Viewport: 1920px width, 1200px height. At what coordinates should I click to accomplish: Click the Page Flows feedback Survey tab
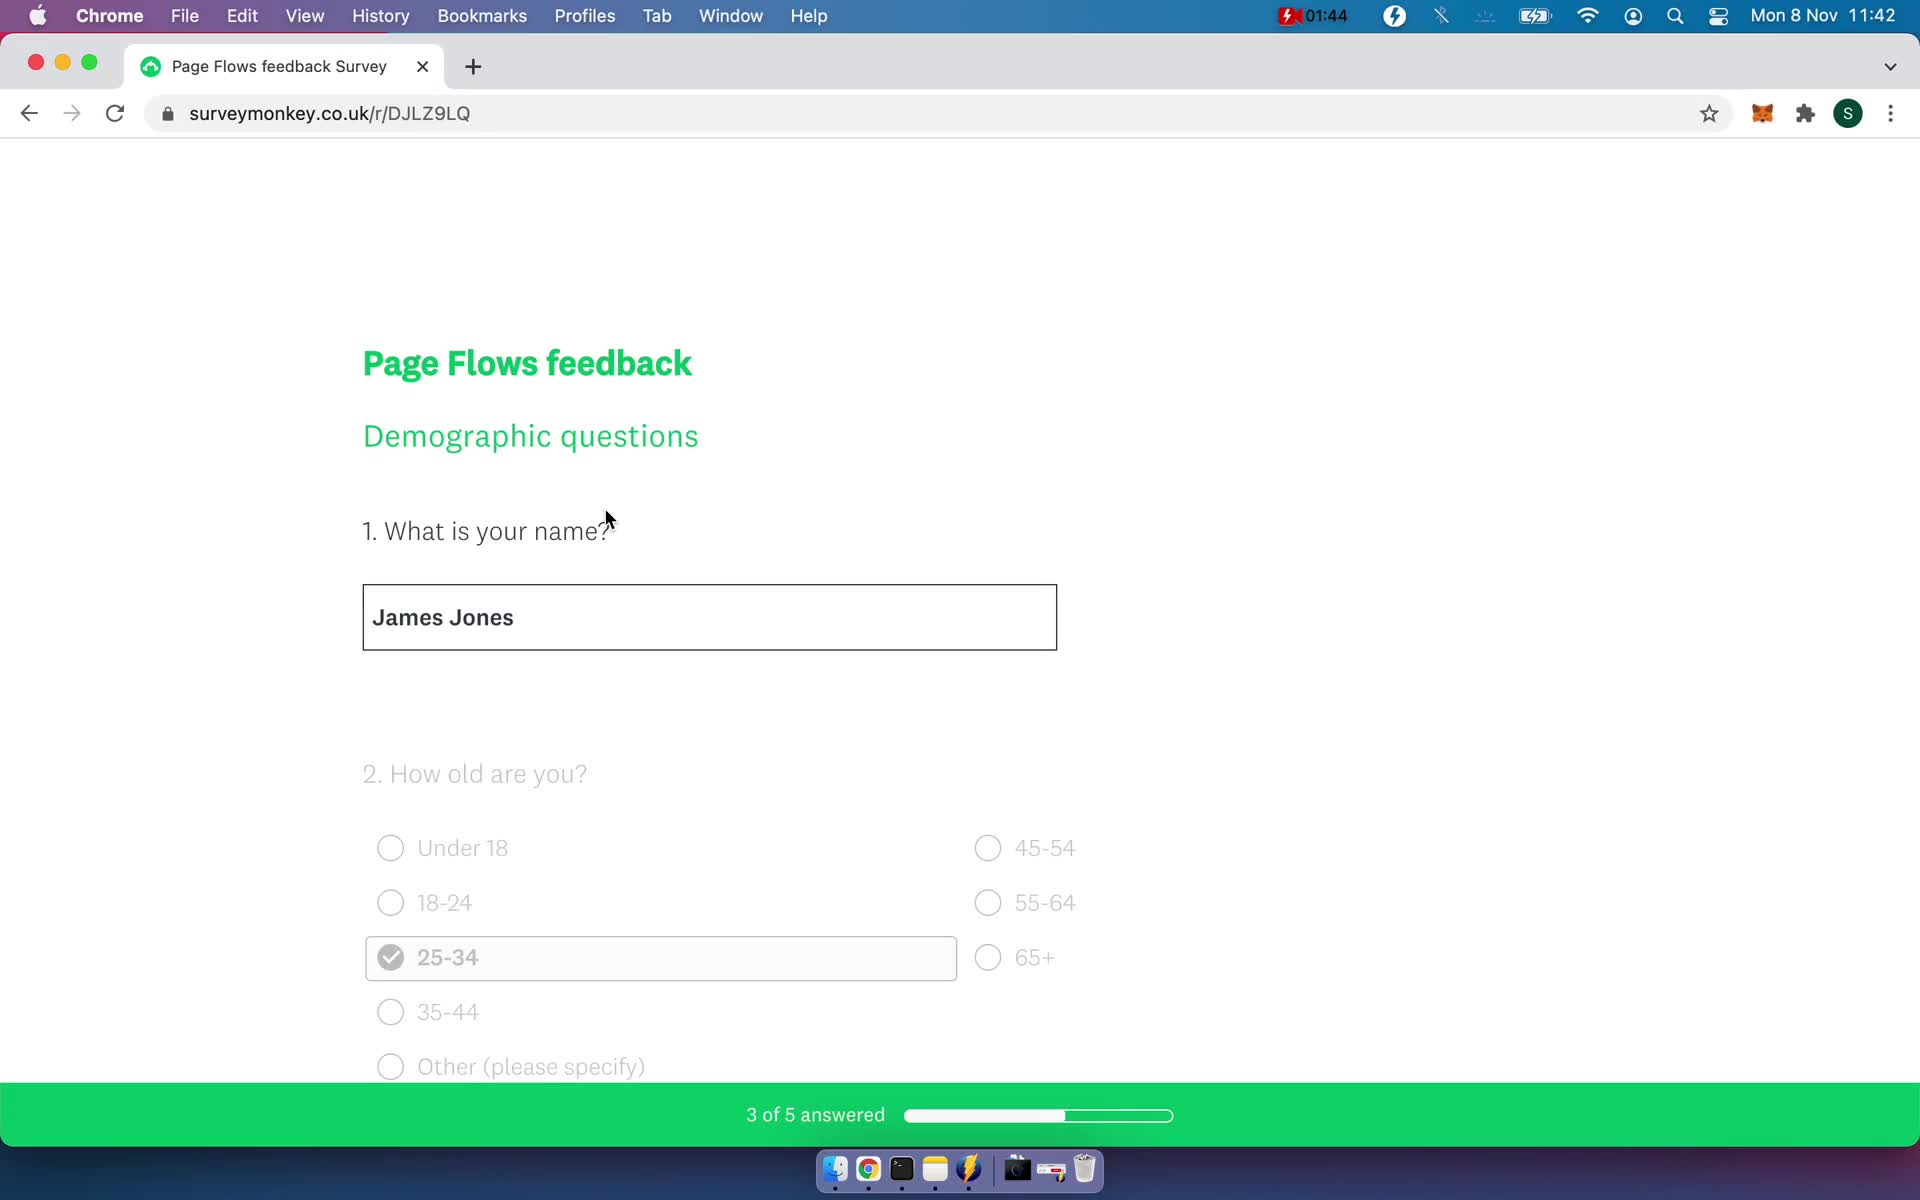(x=278, y=65)
